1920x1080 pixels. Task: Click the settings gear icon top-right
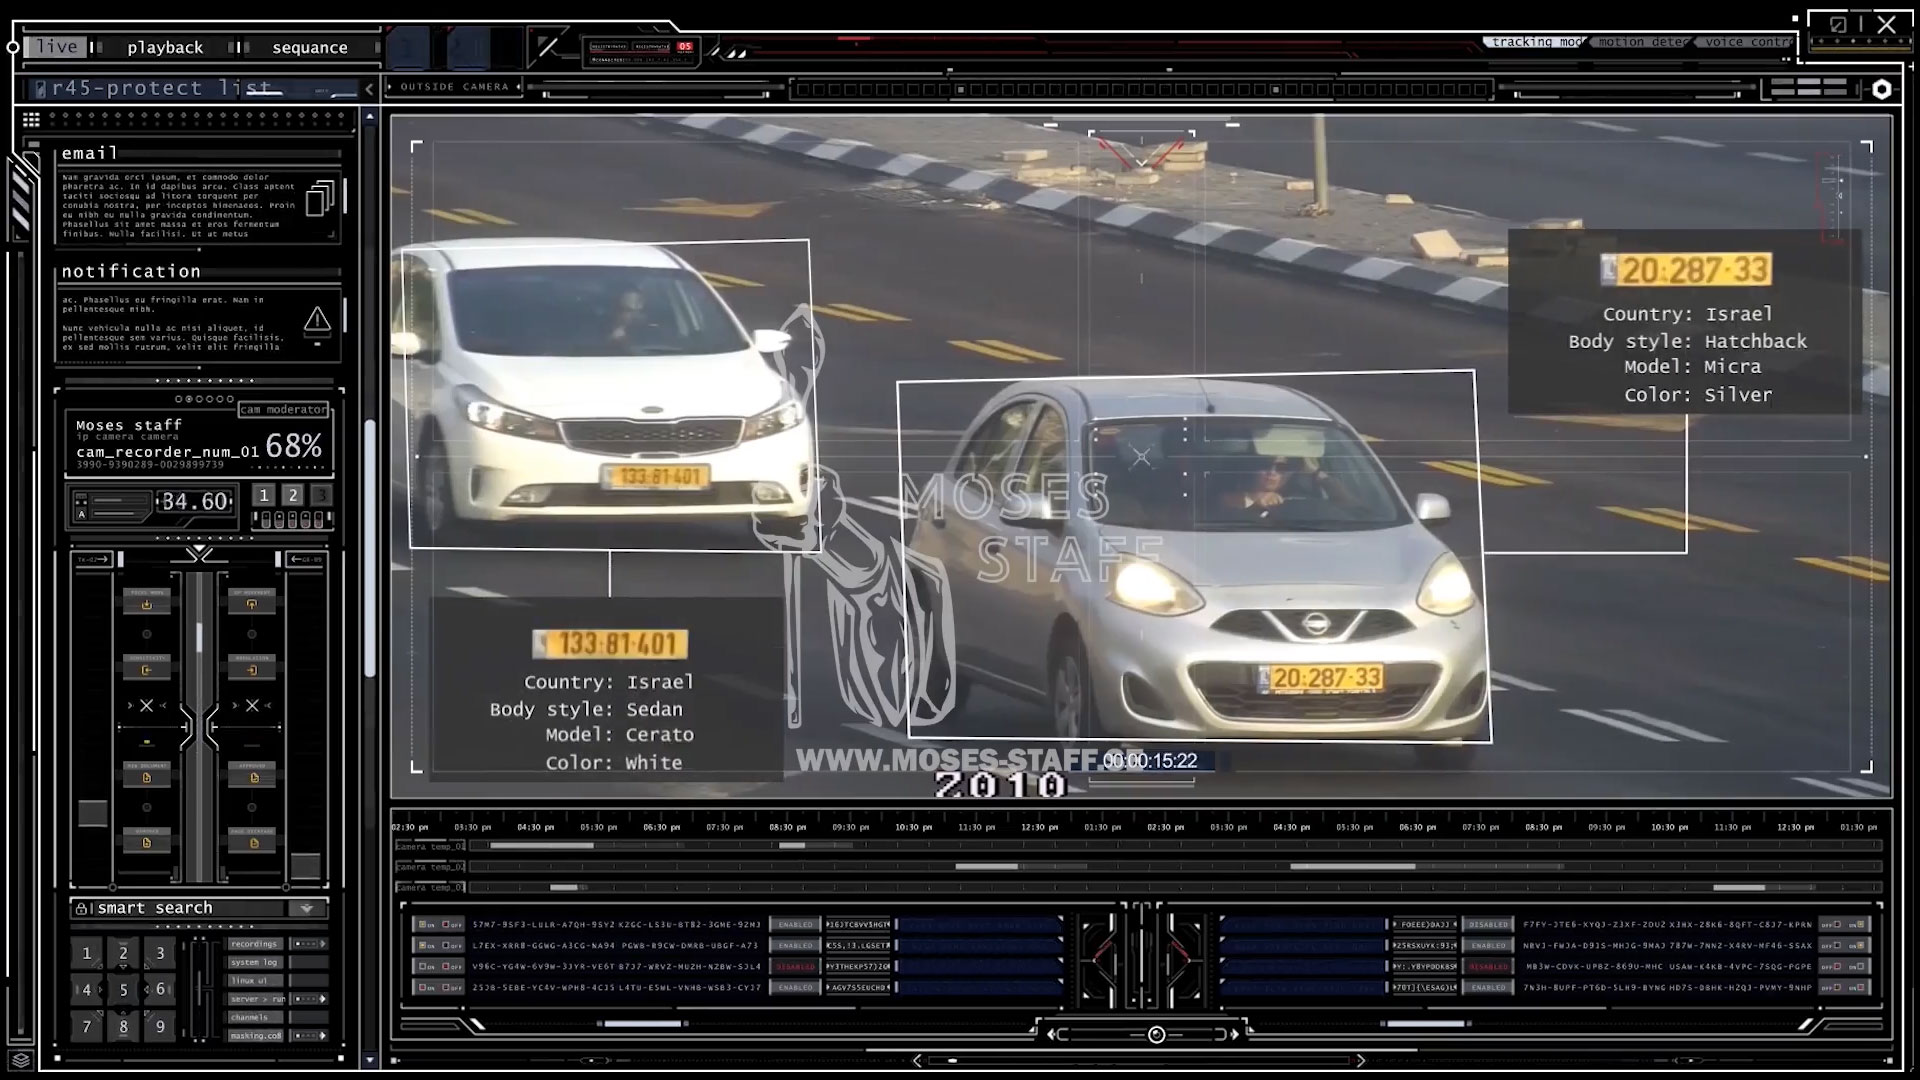[1882, 89]
